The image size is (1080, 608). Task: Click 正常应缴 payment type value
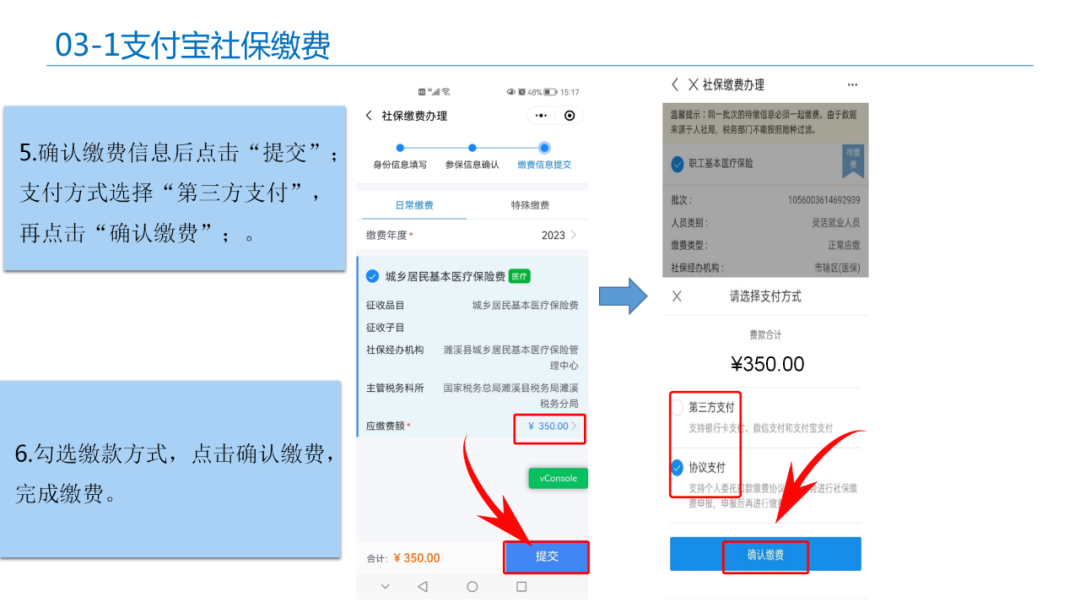coord(844,245)
